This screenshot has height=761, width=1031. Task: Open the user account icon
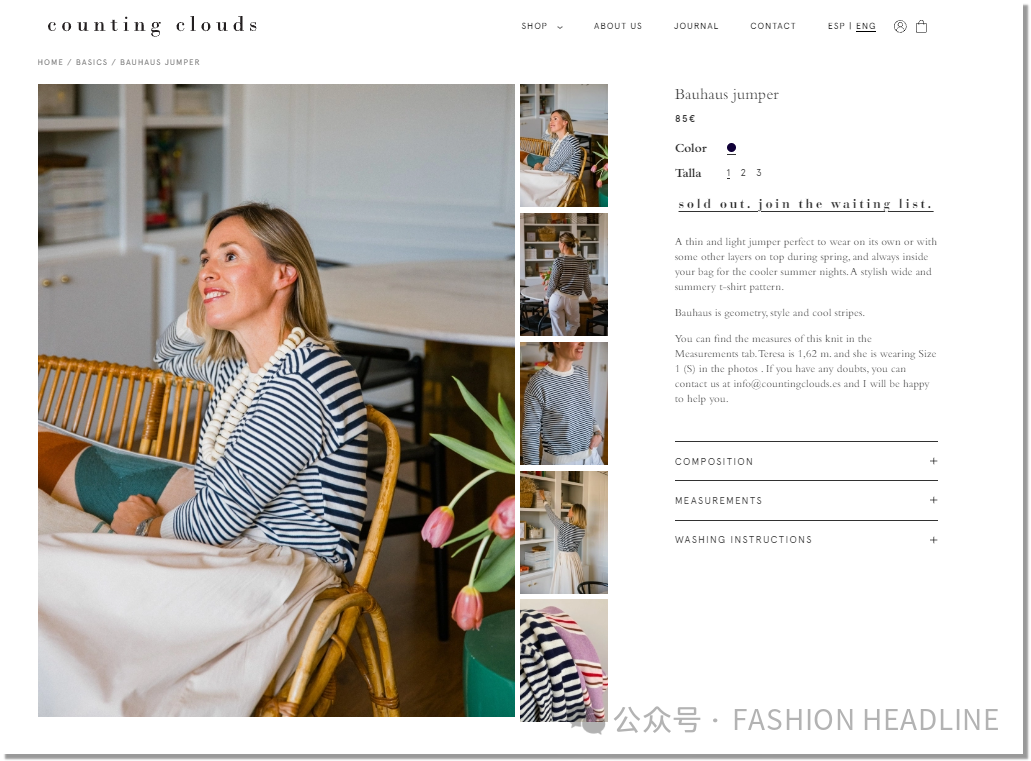900,26
